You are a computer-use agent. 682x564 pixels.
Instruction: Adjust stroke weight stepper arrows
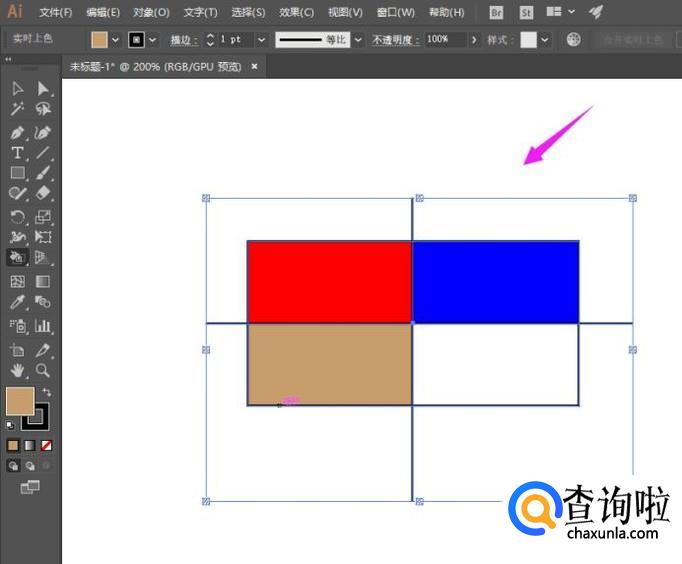210,40
